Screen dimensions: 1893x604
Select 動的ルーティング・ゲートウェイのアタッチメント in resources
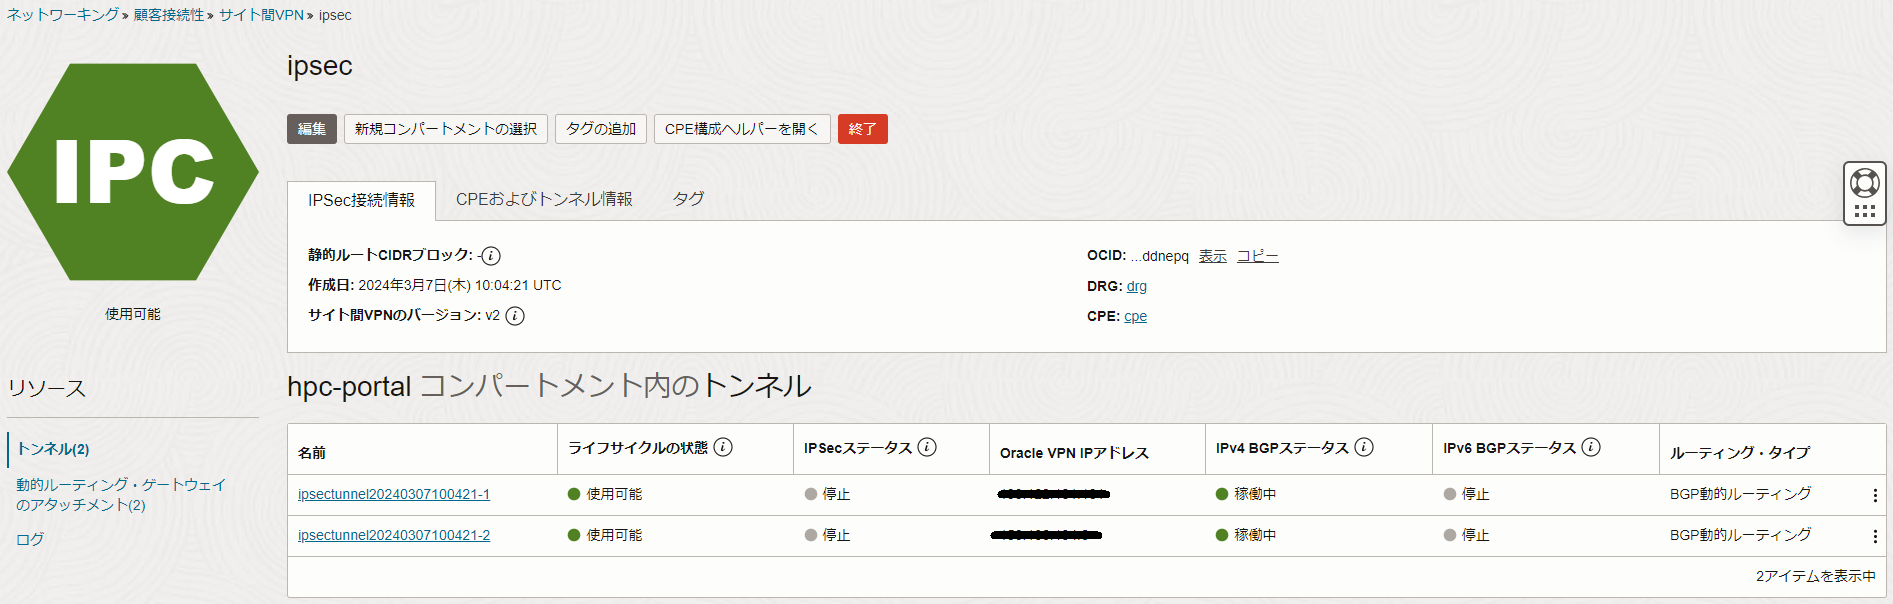tap(120, 494)
